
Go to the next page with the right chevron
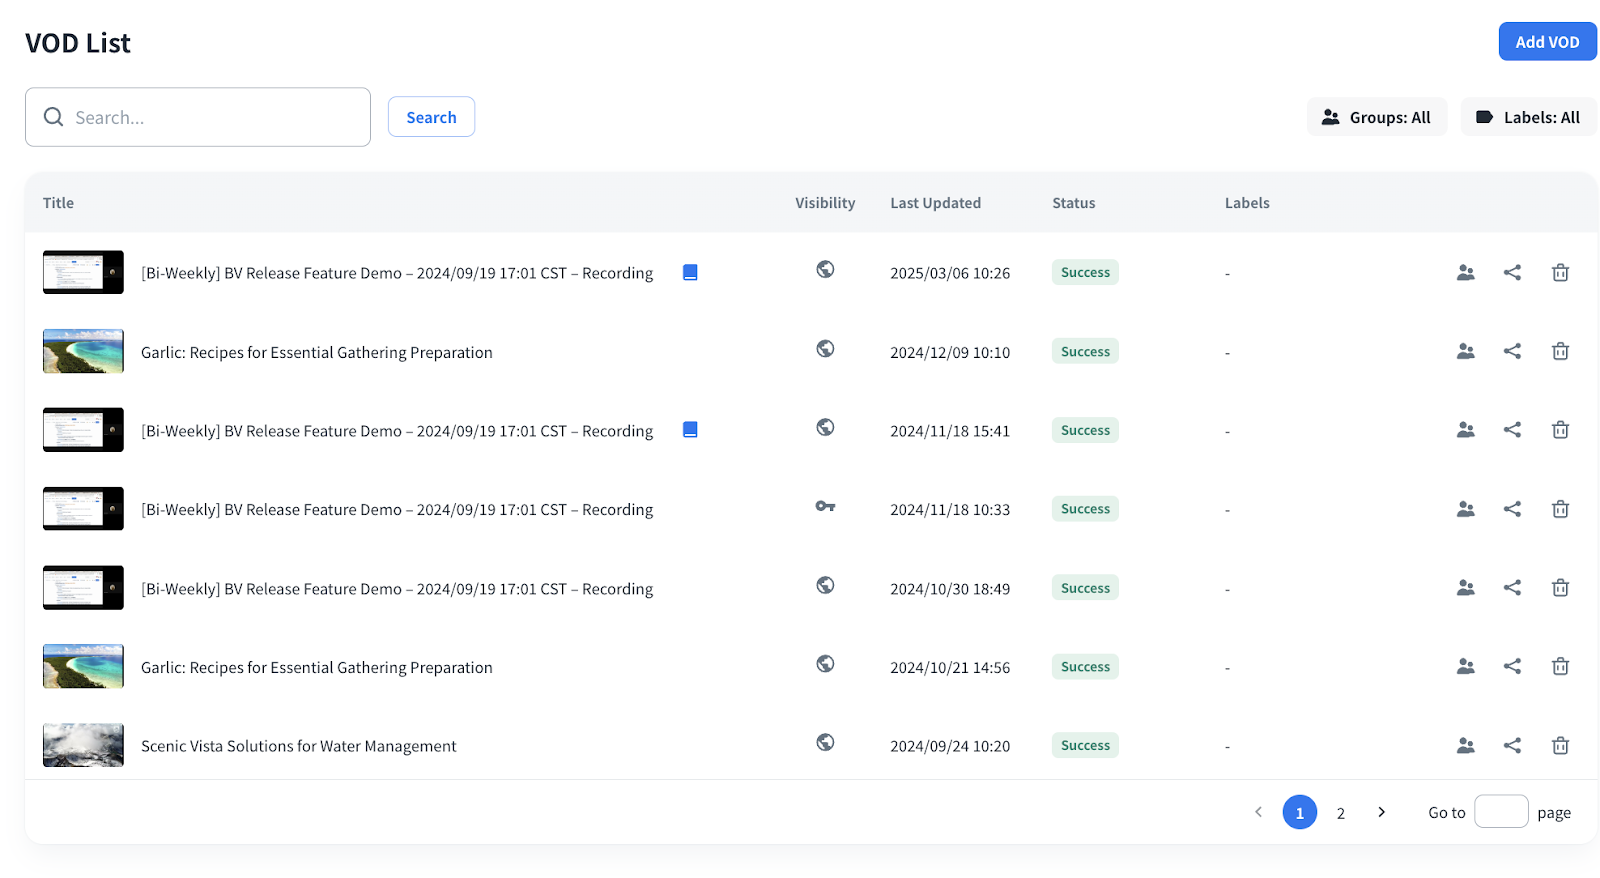[1381, 812]
